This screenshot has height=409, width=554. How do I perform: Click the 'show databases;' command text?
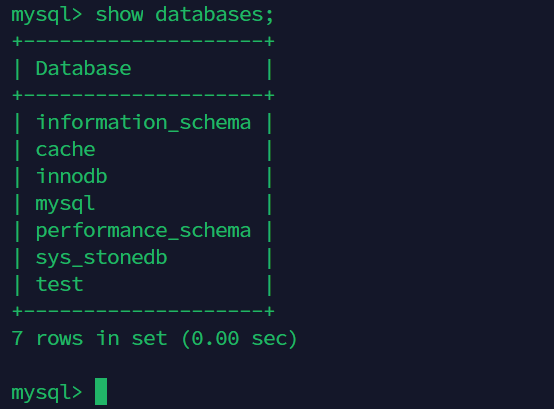tap(184, 15)
